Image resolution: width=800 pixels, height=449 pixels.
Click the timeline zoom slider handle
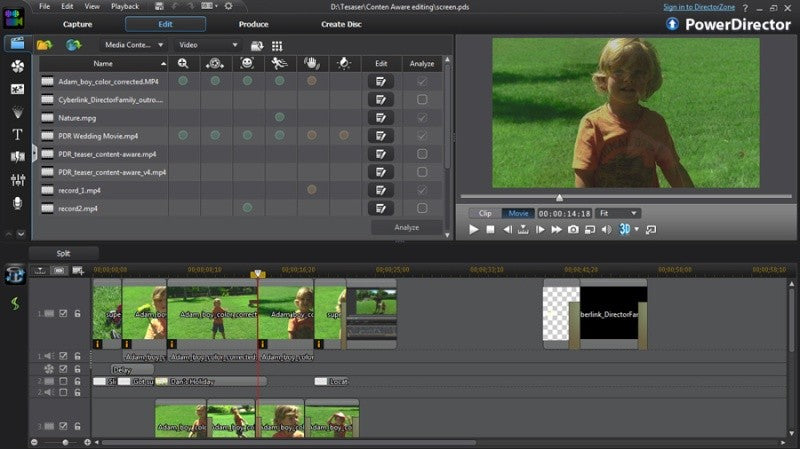[x=65, y=442]
